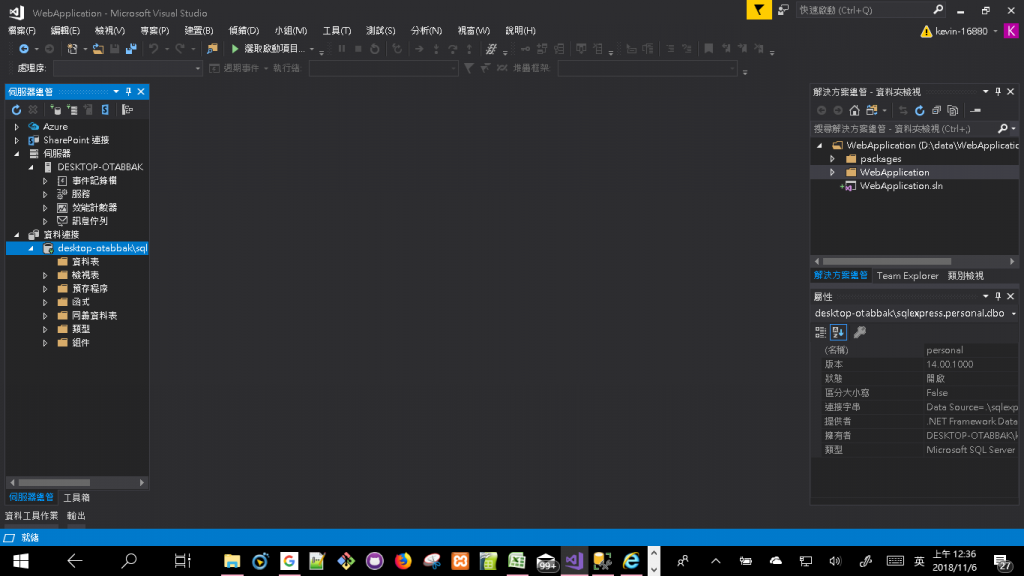Open the 測試(S) menu
The image size is (1024, 576).
[x=381, y=31]
